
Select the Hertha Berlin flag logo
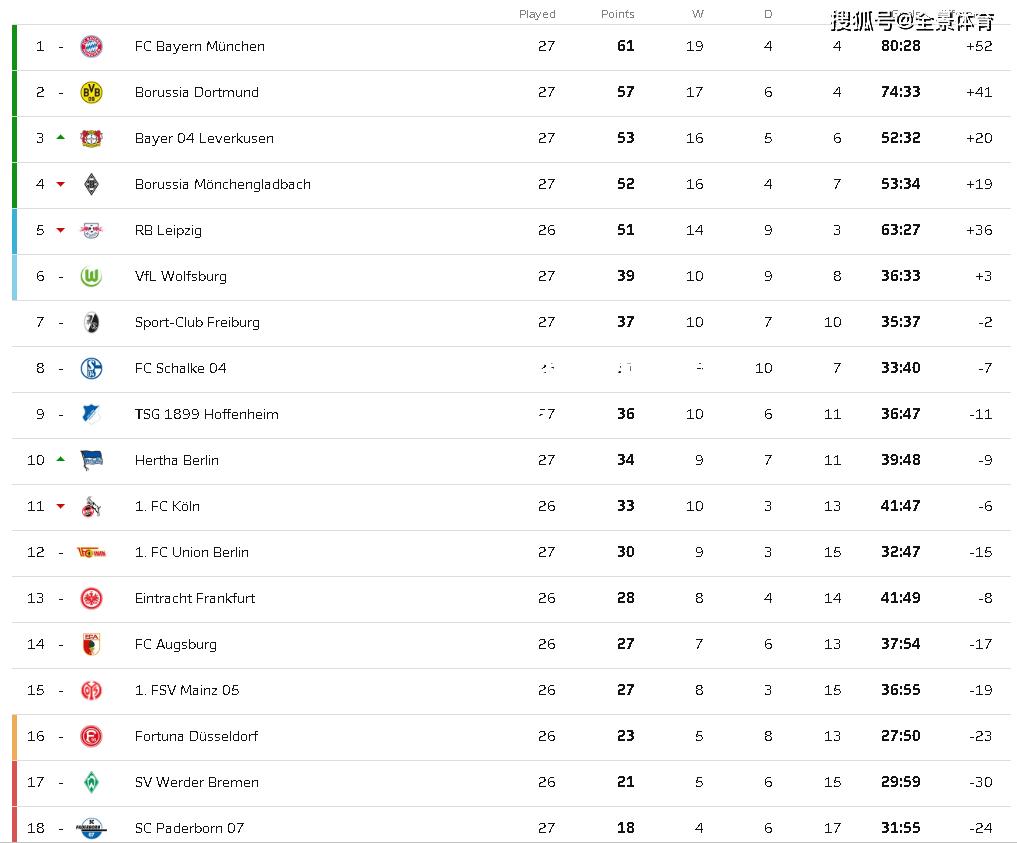[91, 460]
